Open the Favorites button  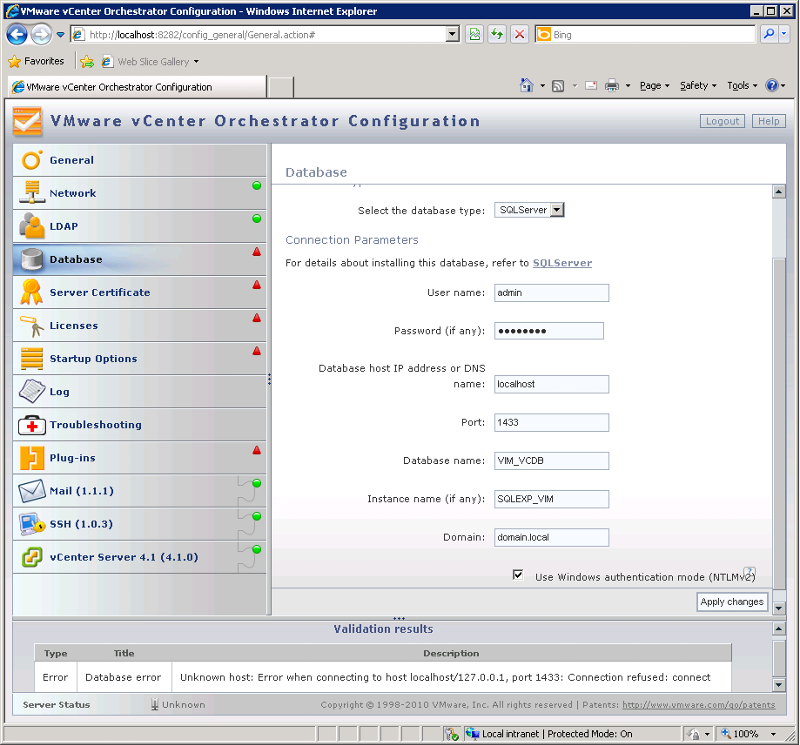click(x=37, y=61)
